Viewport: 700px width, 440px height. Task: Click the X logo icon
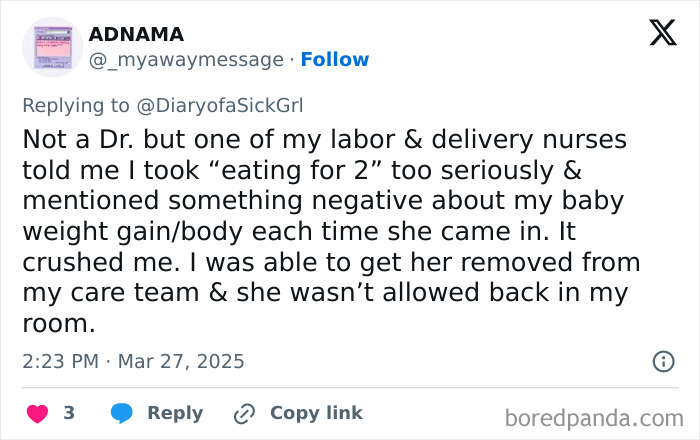[x=662, y=34]
